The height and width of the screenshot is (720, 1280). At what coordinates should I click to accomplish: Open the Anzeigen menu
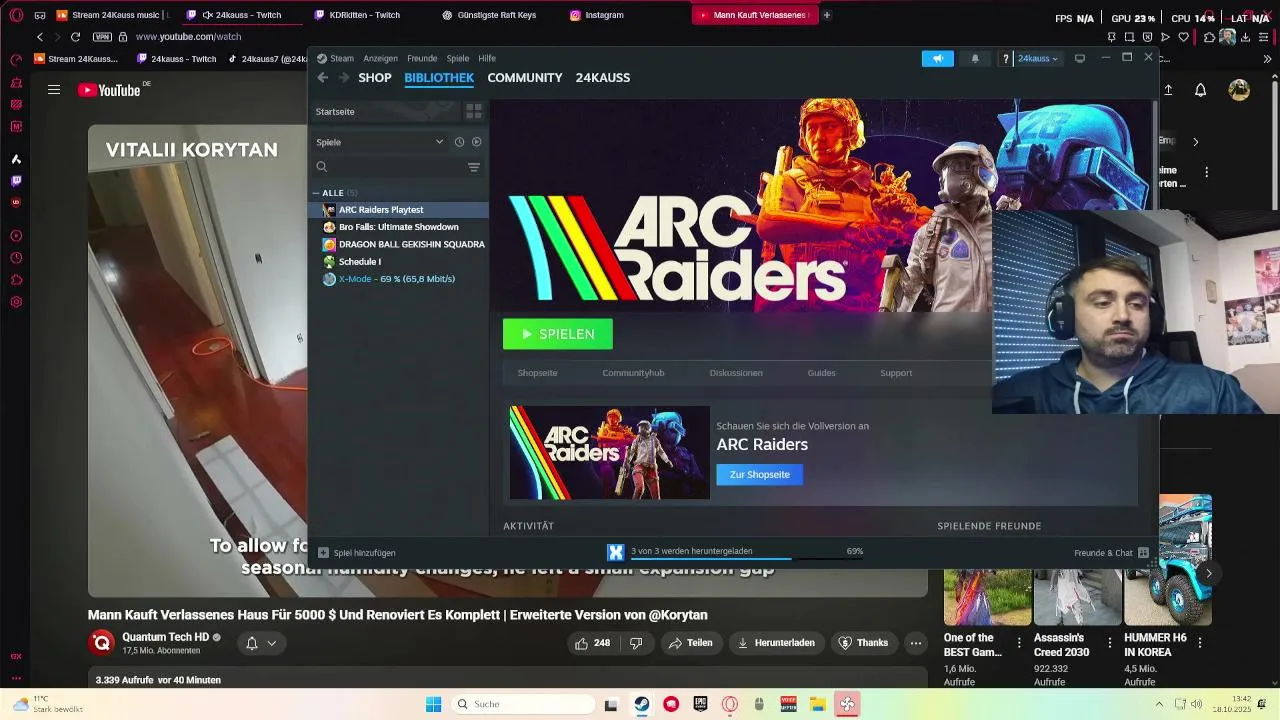[x=380, y=58]
